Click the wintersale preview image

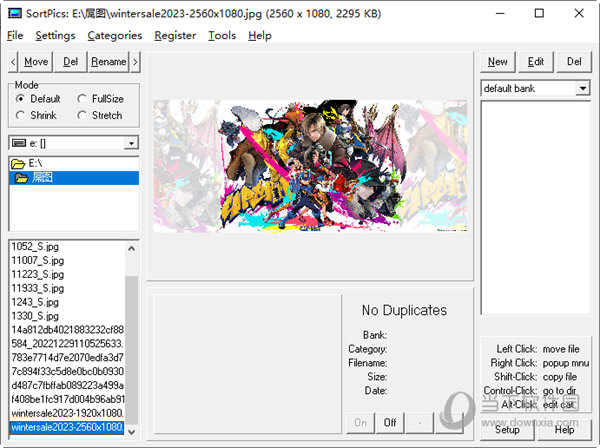310,166
